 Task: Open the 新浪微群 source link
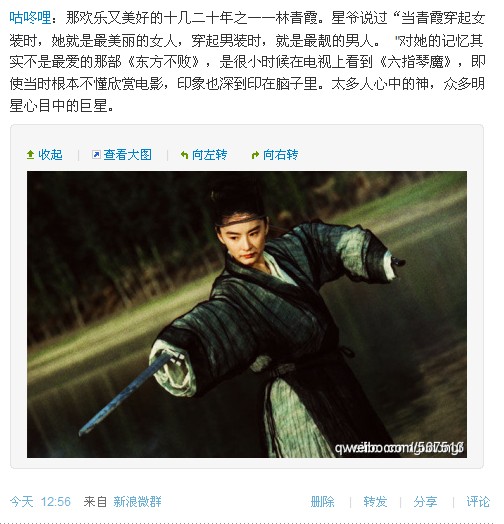(x=137, y=502)
